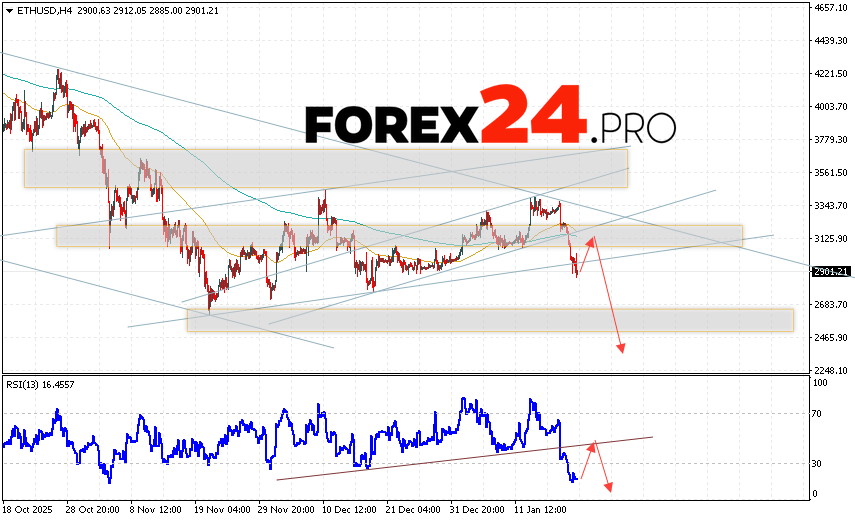Select the upper gray resistance zone rectangle
This screenshot has height=521, width=855.
[x=325, y=168]
